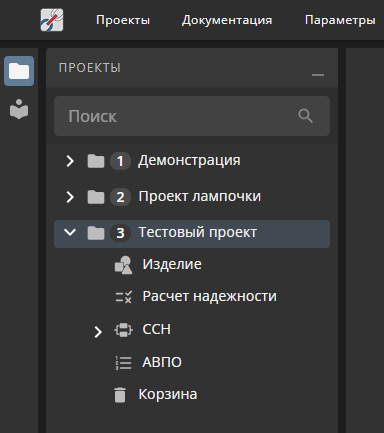
Task: Minimize the ПРОЕКТЫ panel
Action: pyautogui.click(x=318, y=75)
